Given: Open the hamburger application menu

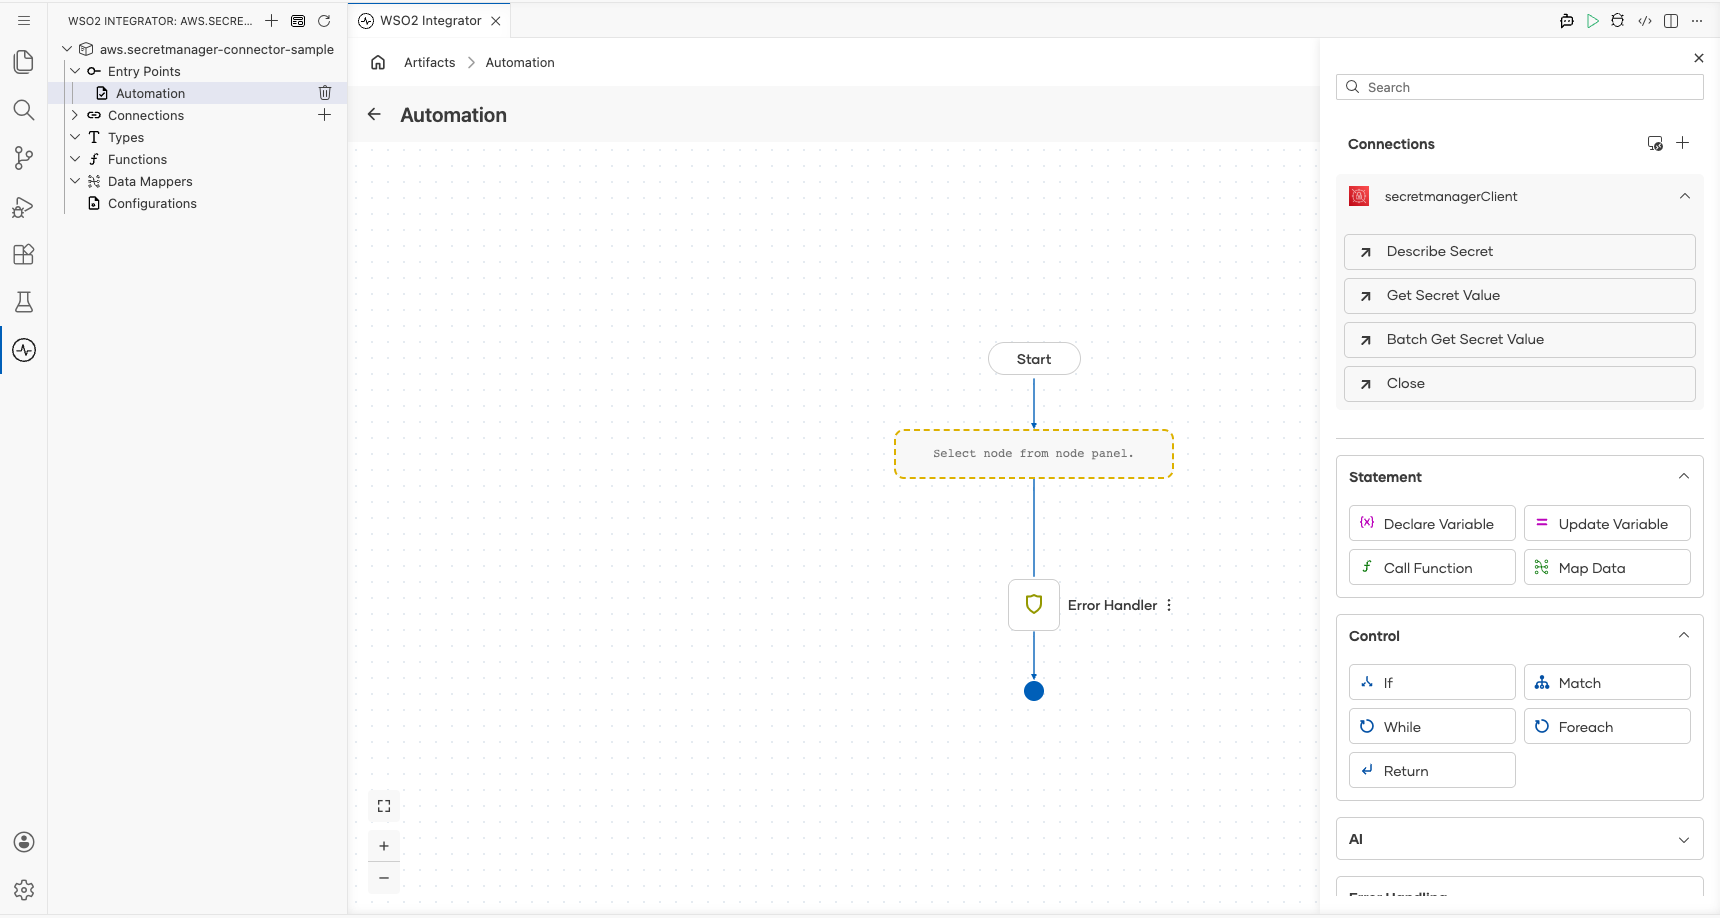Looking at the screenshot, I should click(24, 20).
